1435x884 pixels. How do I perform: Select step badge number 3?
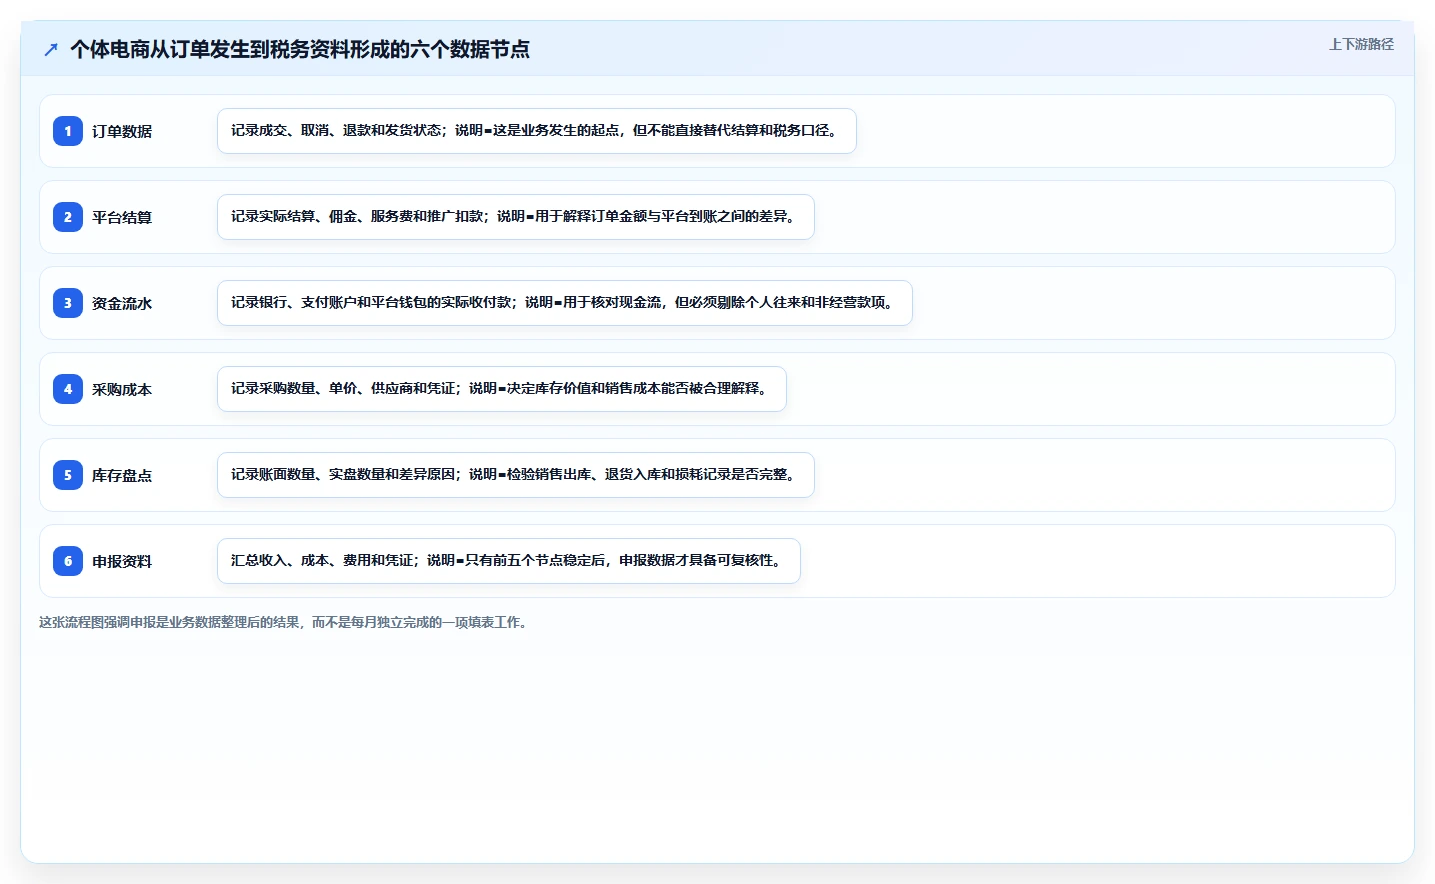click(x=68, y=303)
